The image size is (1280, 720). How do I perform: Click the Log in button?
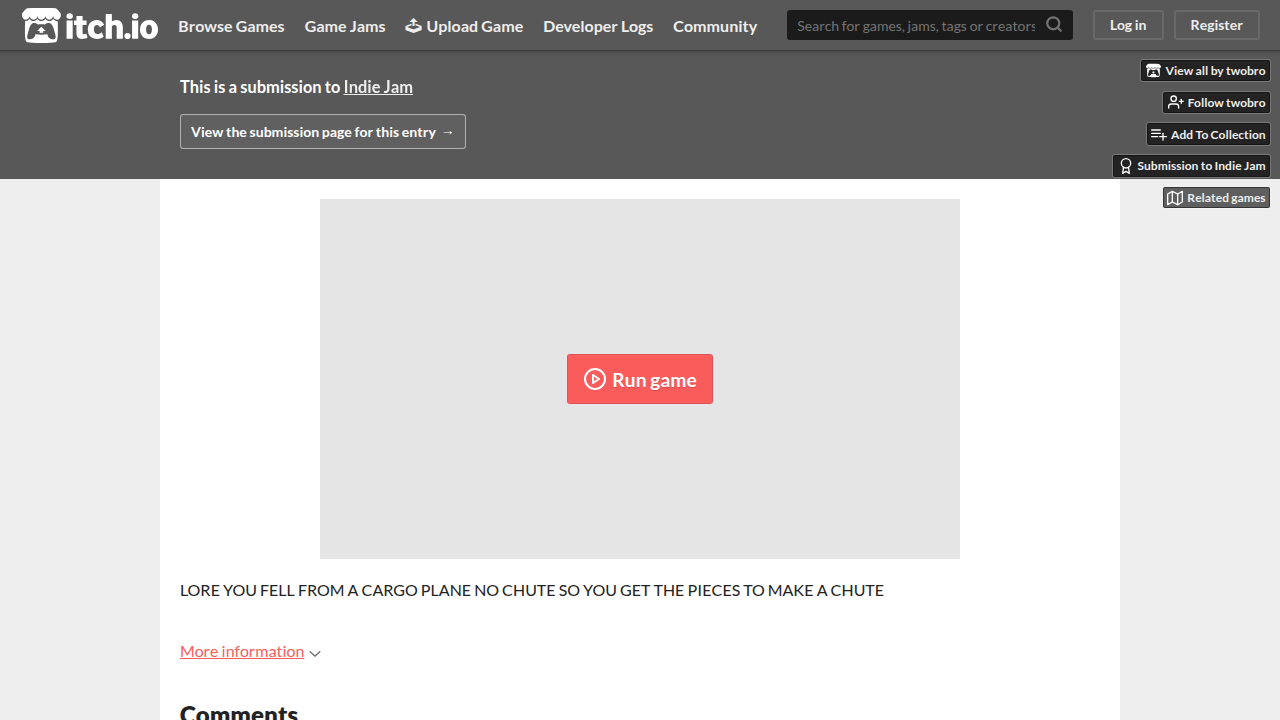click(x=1128, y=25)
